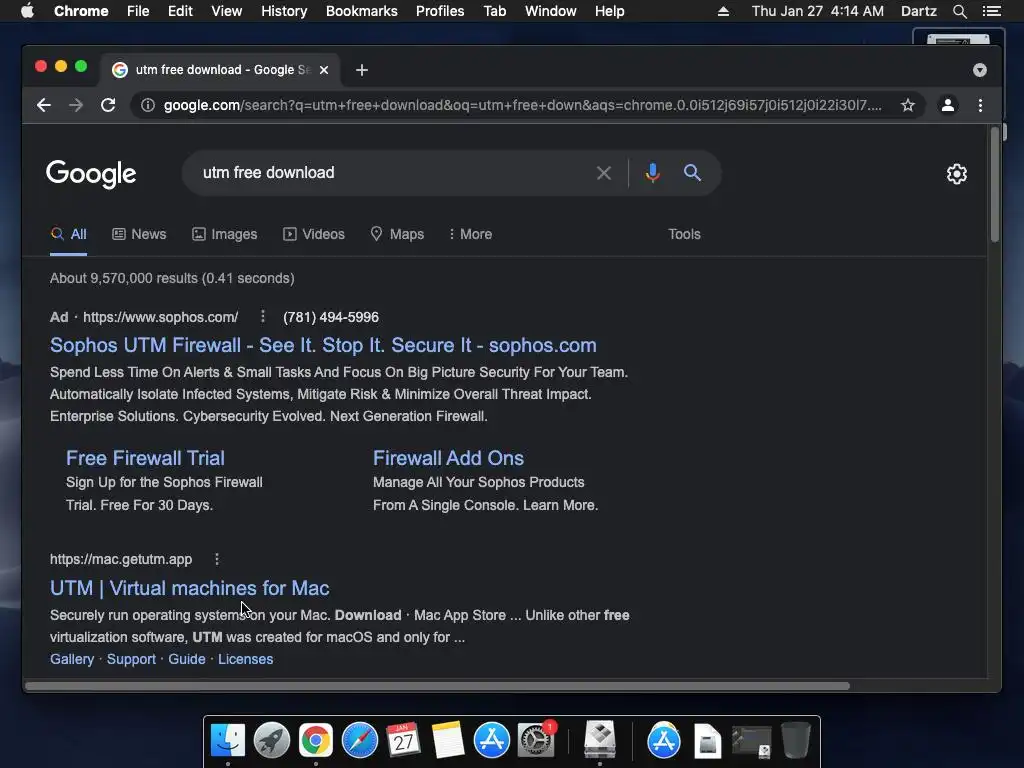Screen dimensions: 1024x768
Task: Open Chrome's three-dot menu
Action: [x=980, y=105]
